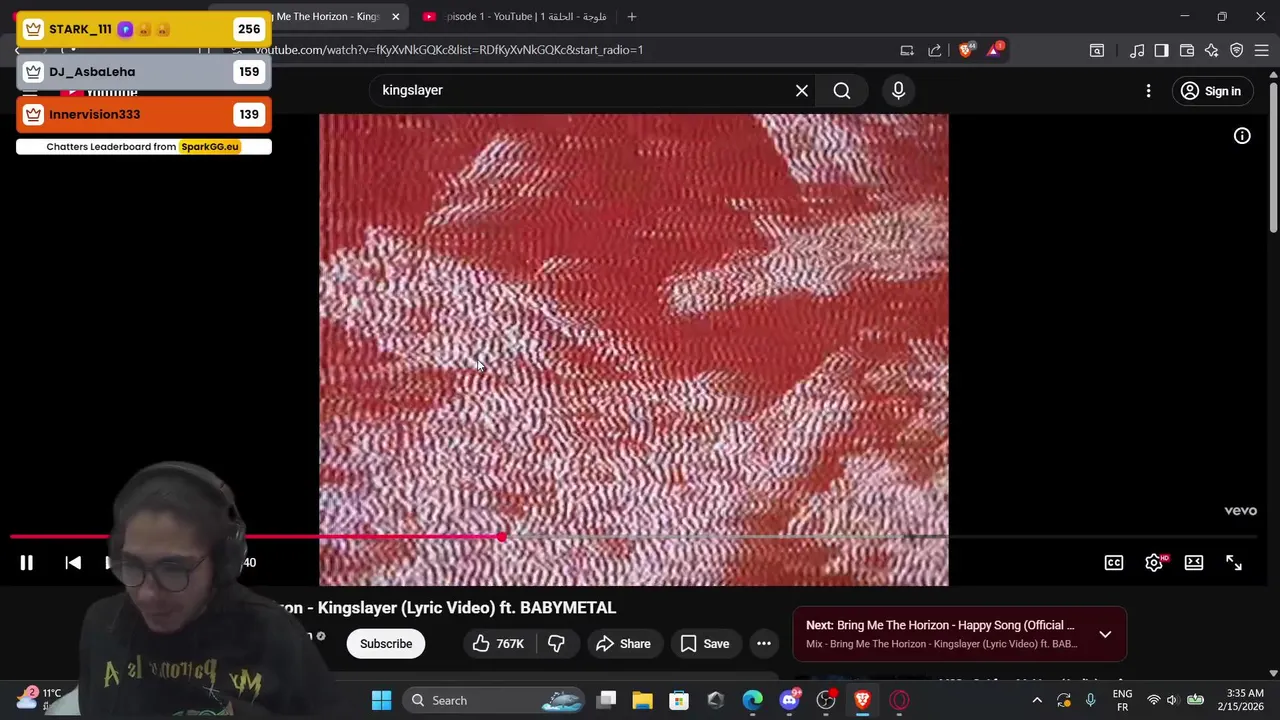The width and height of the screenshot is (1280, 720).
Task: Open the SparkGG.eu leaderboard link
Action: click(210, 147)
